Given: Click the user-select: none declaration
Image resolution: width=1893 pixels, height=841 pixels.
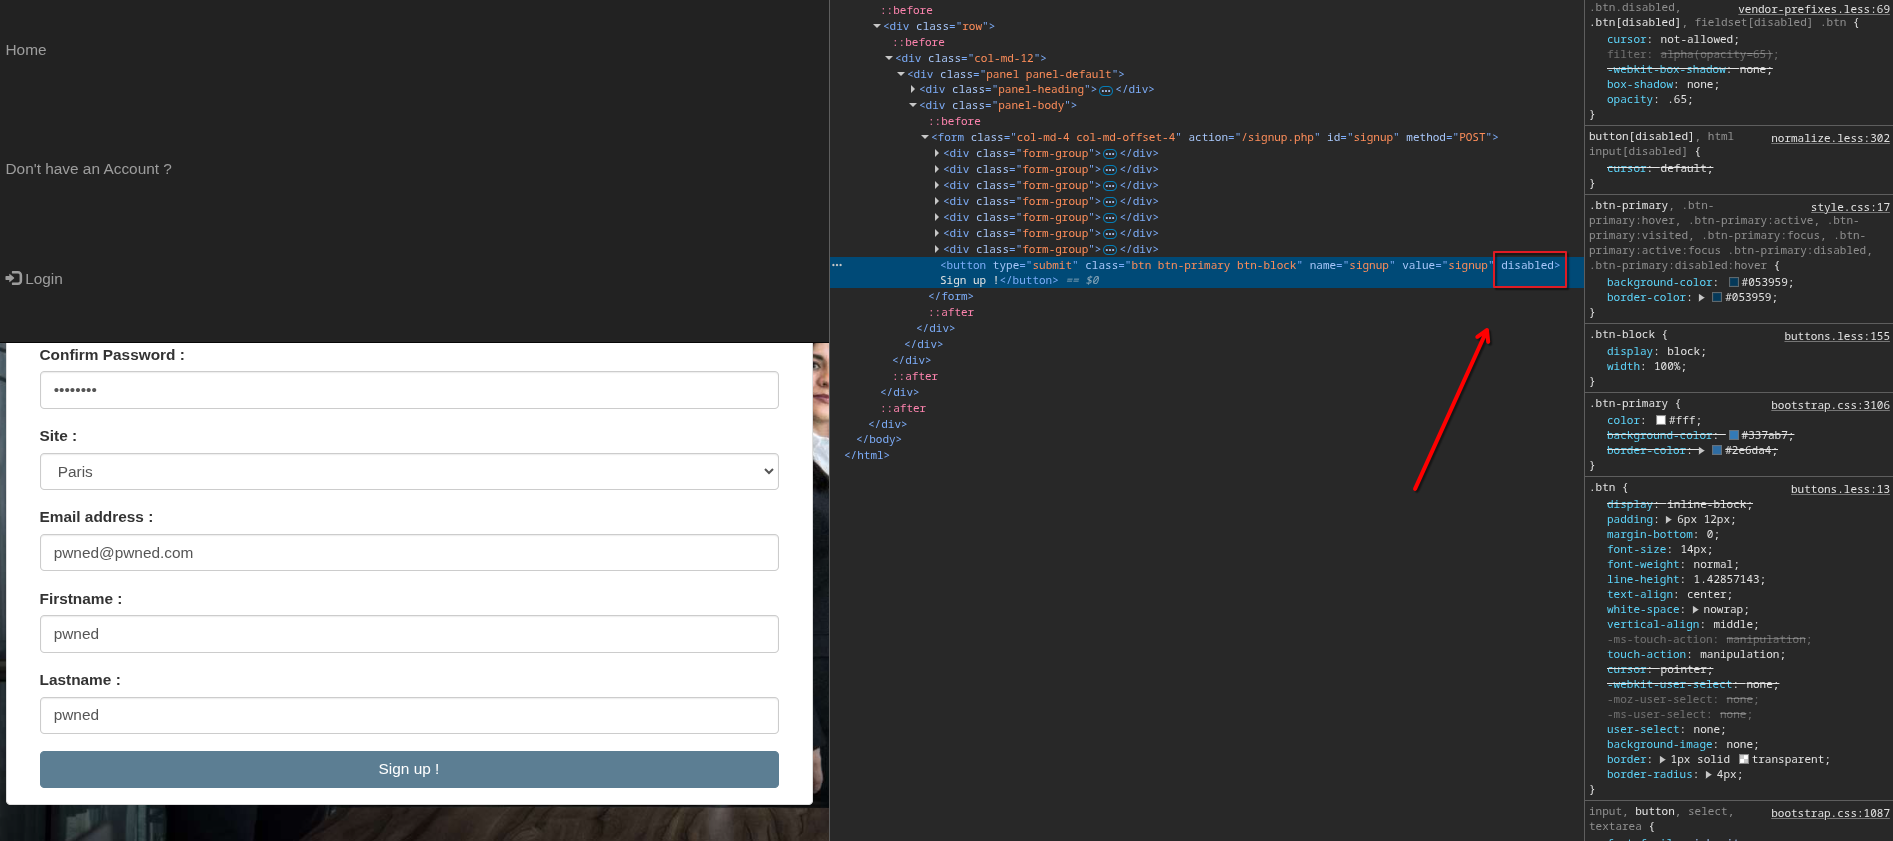Looking at the screenshot, I should [x=1666, y=730].
